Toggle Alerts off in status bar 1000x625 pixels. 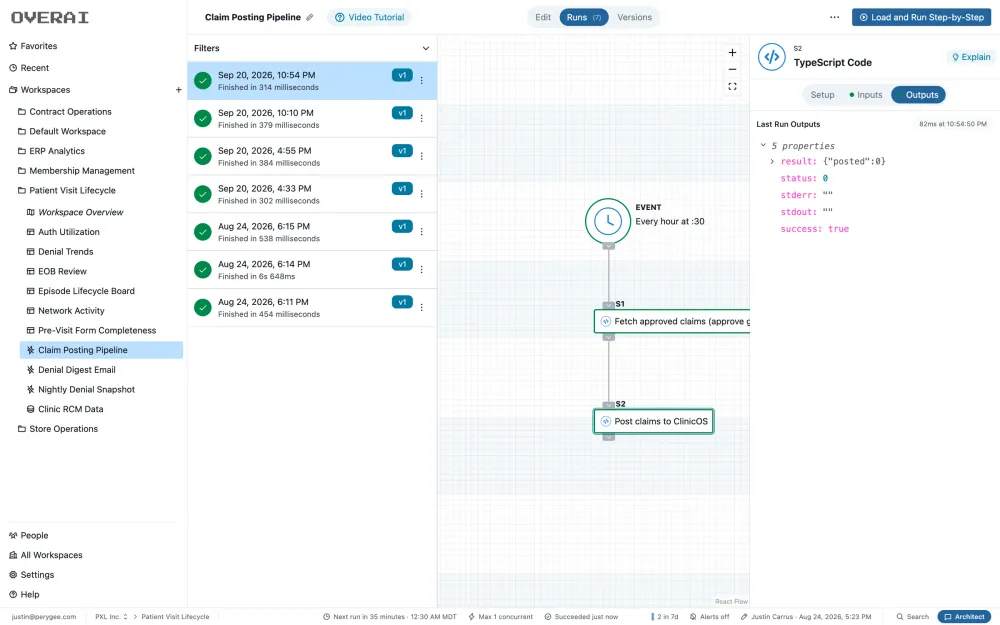(x=709, y=617)
